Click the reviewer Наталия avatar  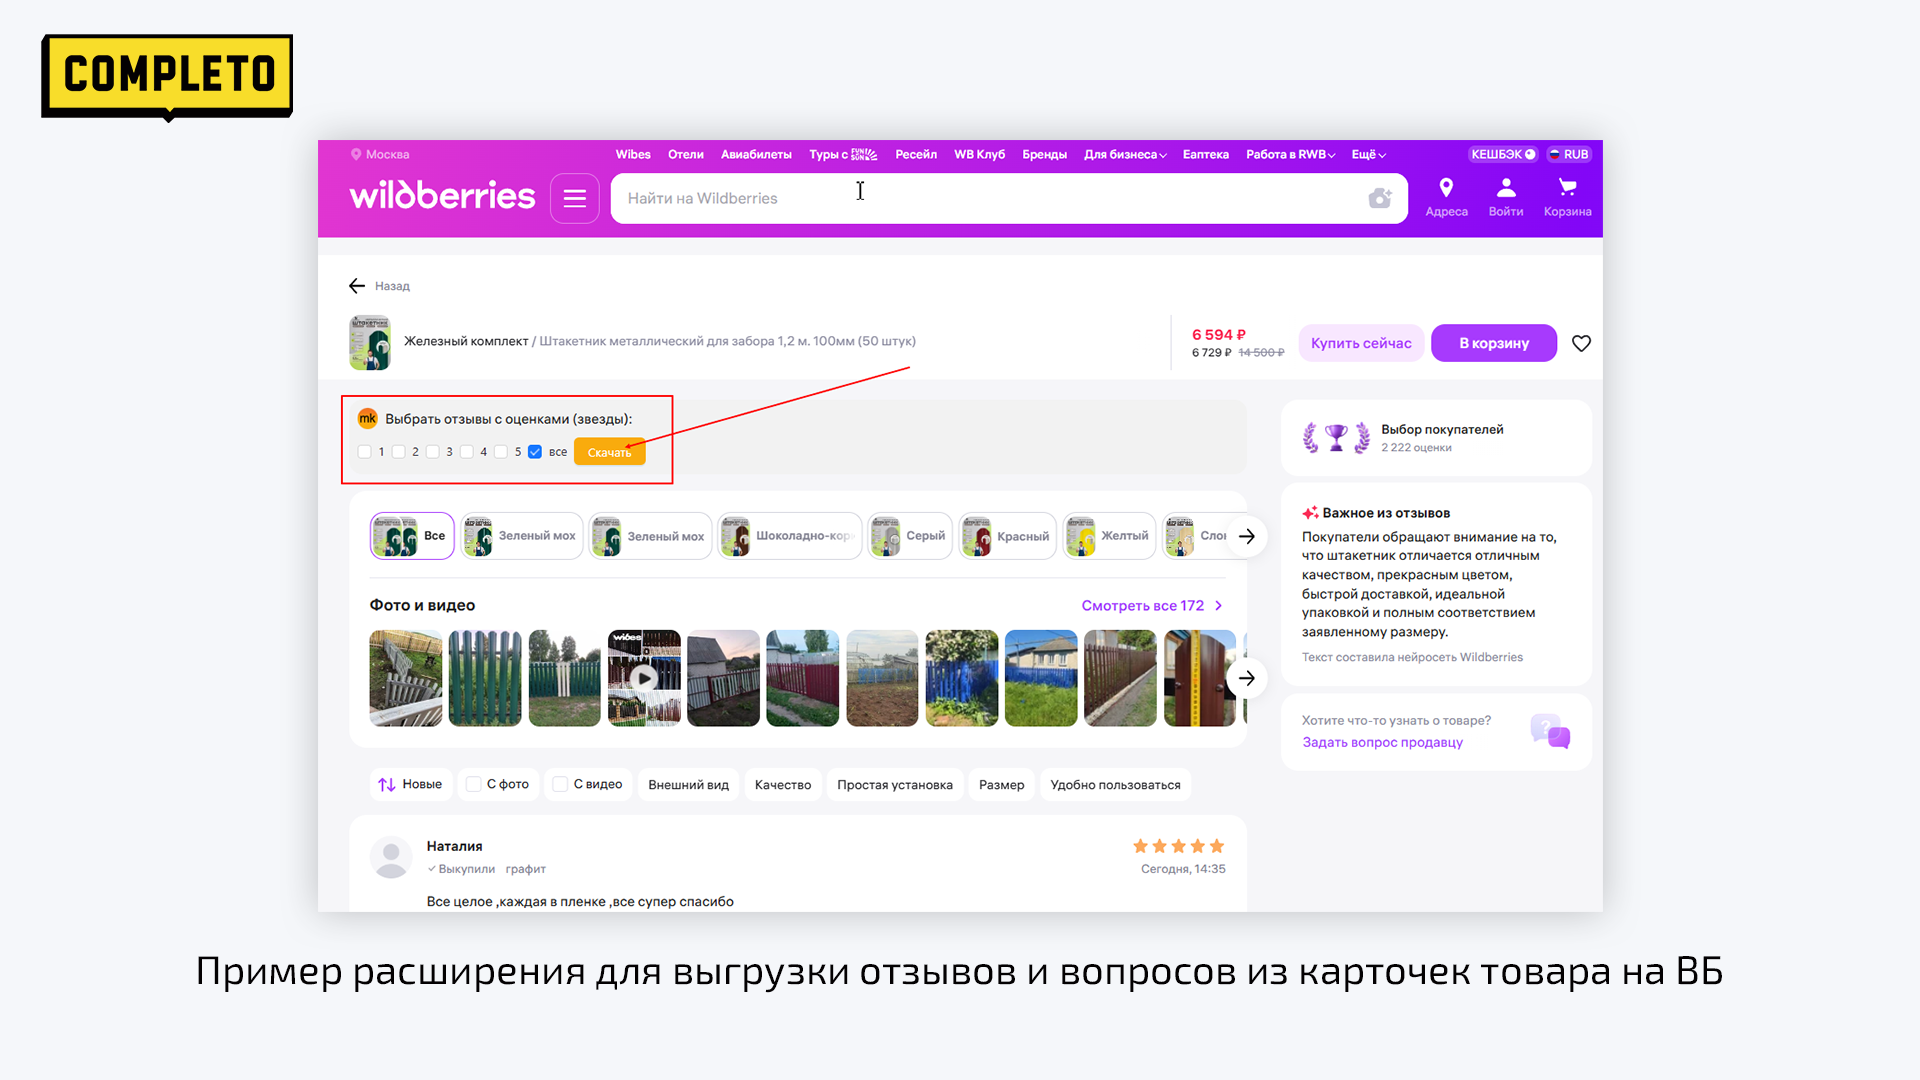click(391, 857)
